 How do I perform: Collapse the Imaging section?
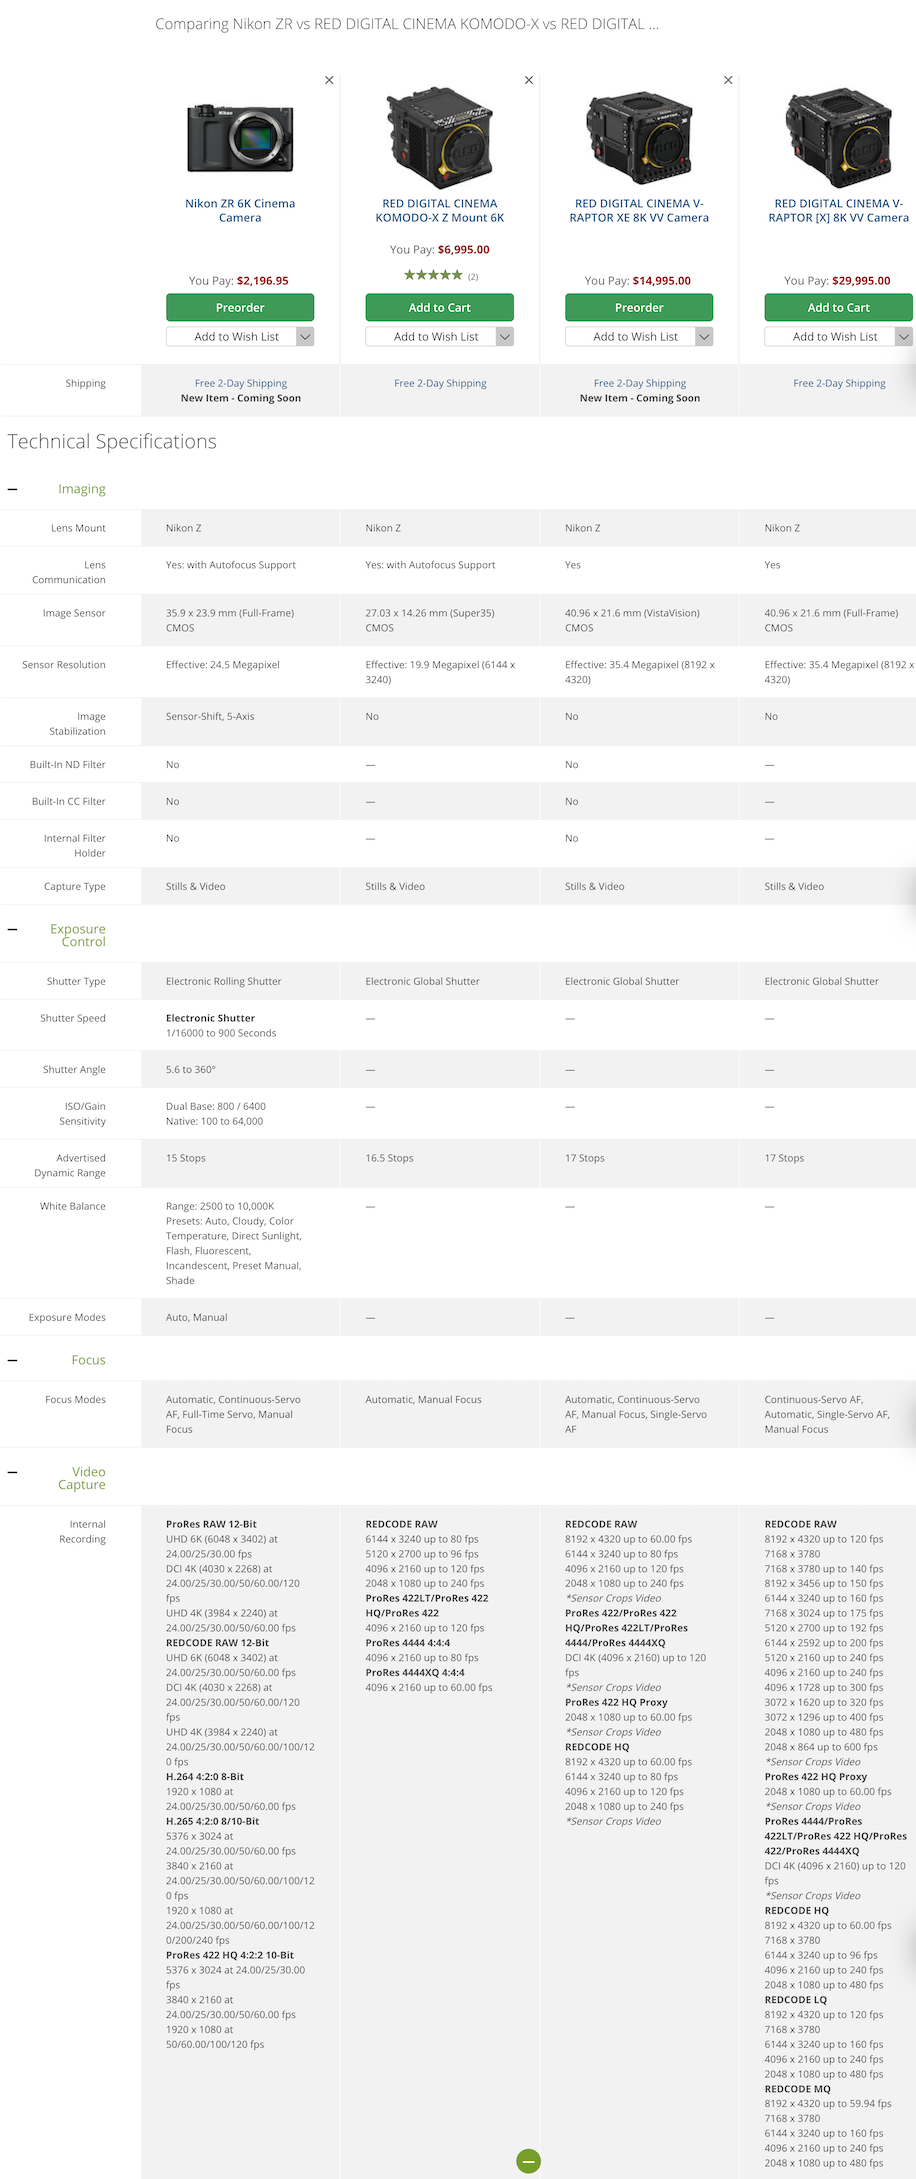(x=12, y=489)
